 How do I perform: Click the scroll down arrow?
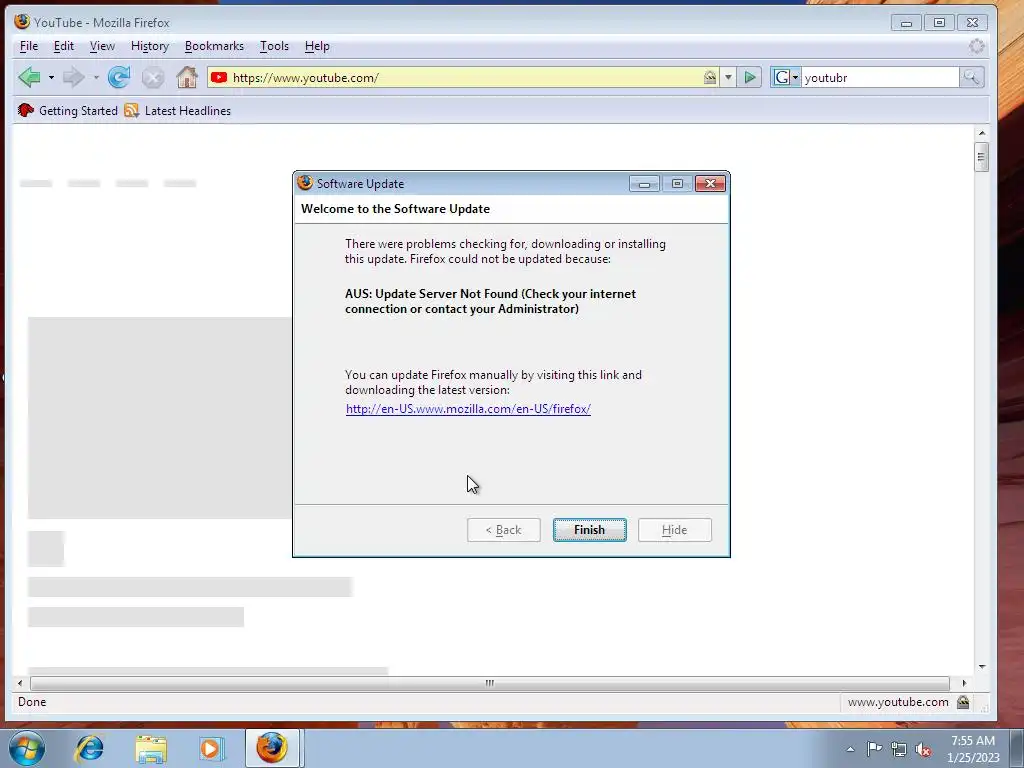point(982,667)
